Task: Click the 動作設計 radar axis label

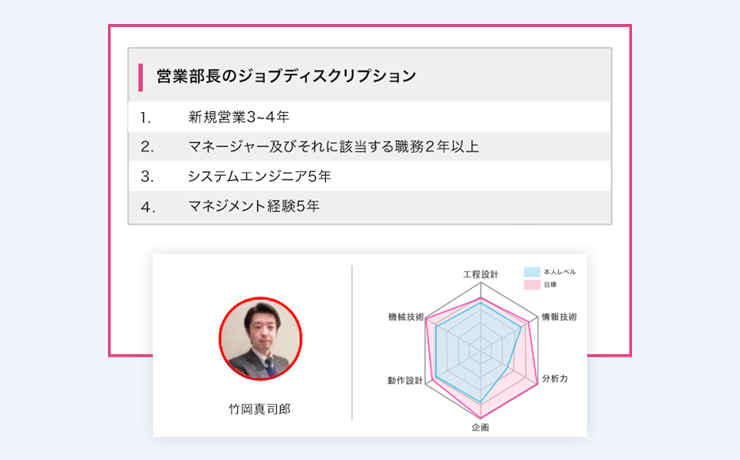Action: coord(405,380)
